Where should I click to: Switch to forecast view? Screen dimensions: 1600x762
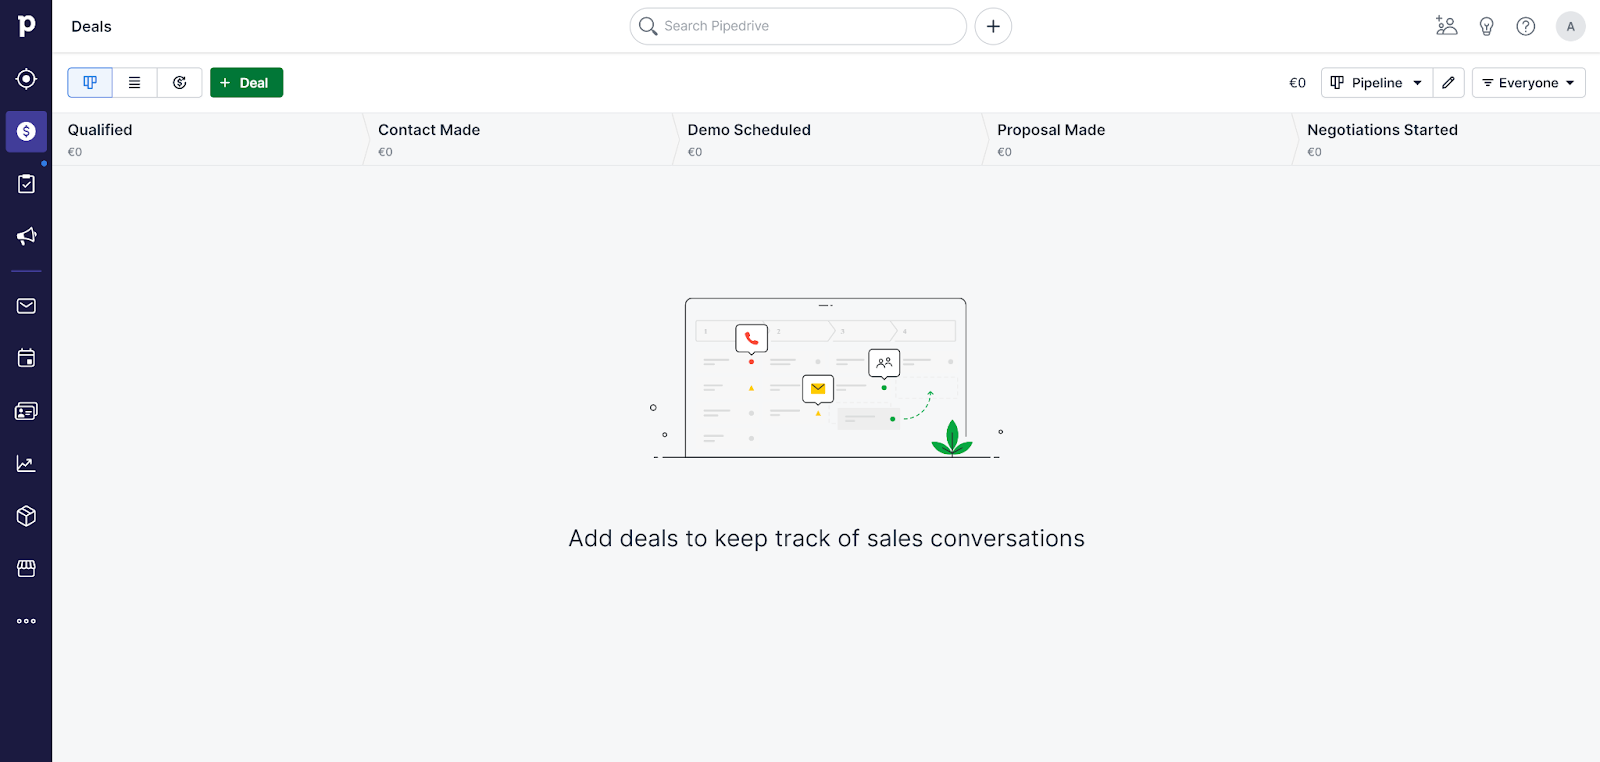tap(180, 83)
